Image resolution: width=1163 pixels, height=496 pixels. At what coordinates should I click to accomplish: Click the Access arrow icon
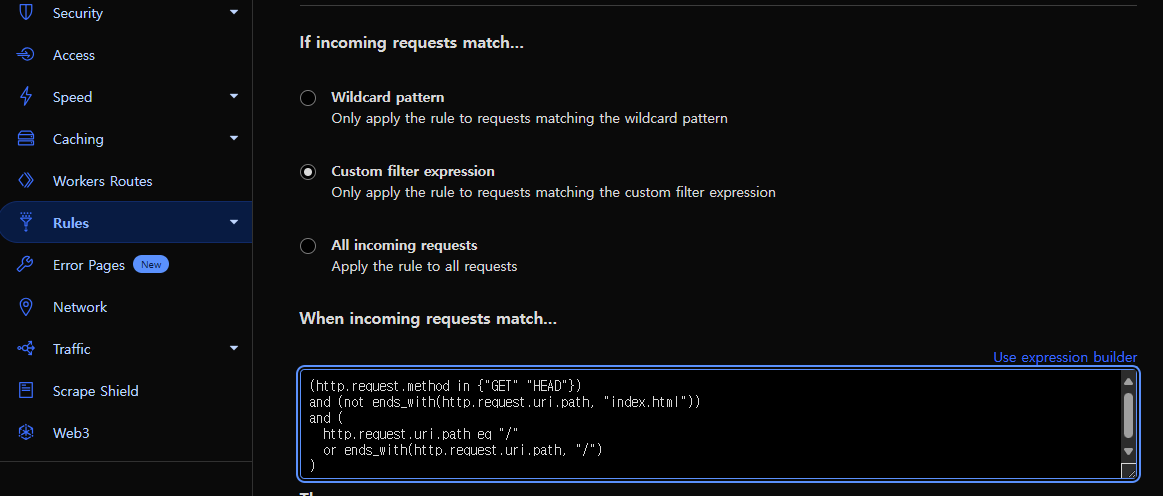click(26, 55)
